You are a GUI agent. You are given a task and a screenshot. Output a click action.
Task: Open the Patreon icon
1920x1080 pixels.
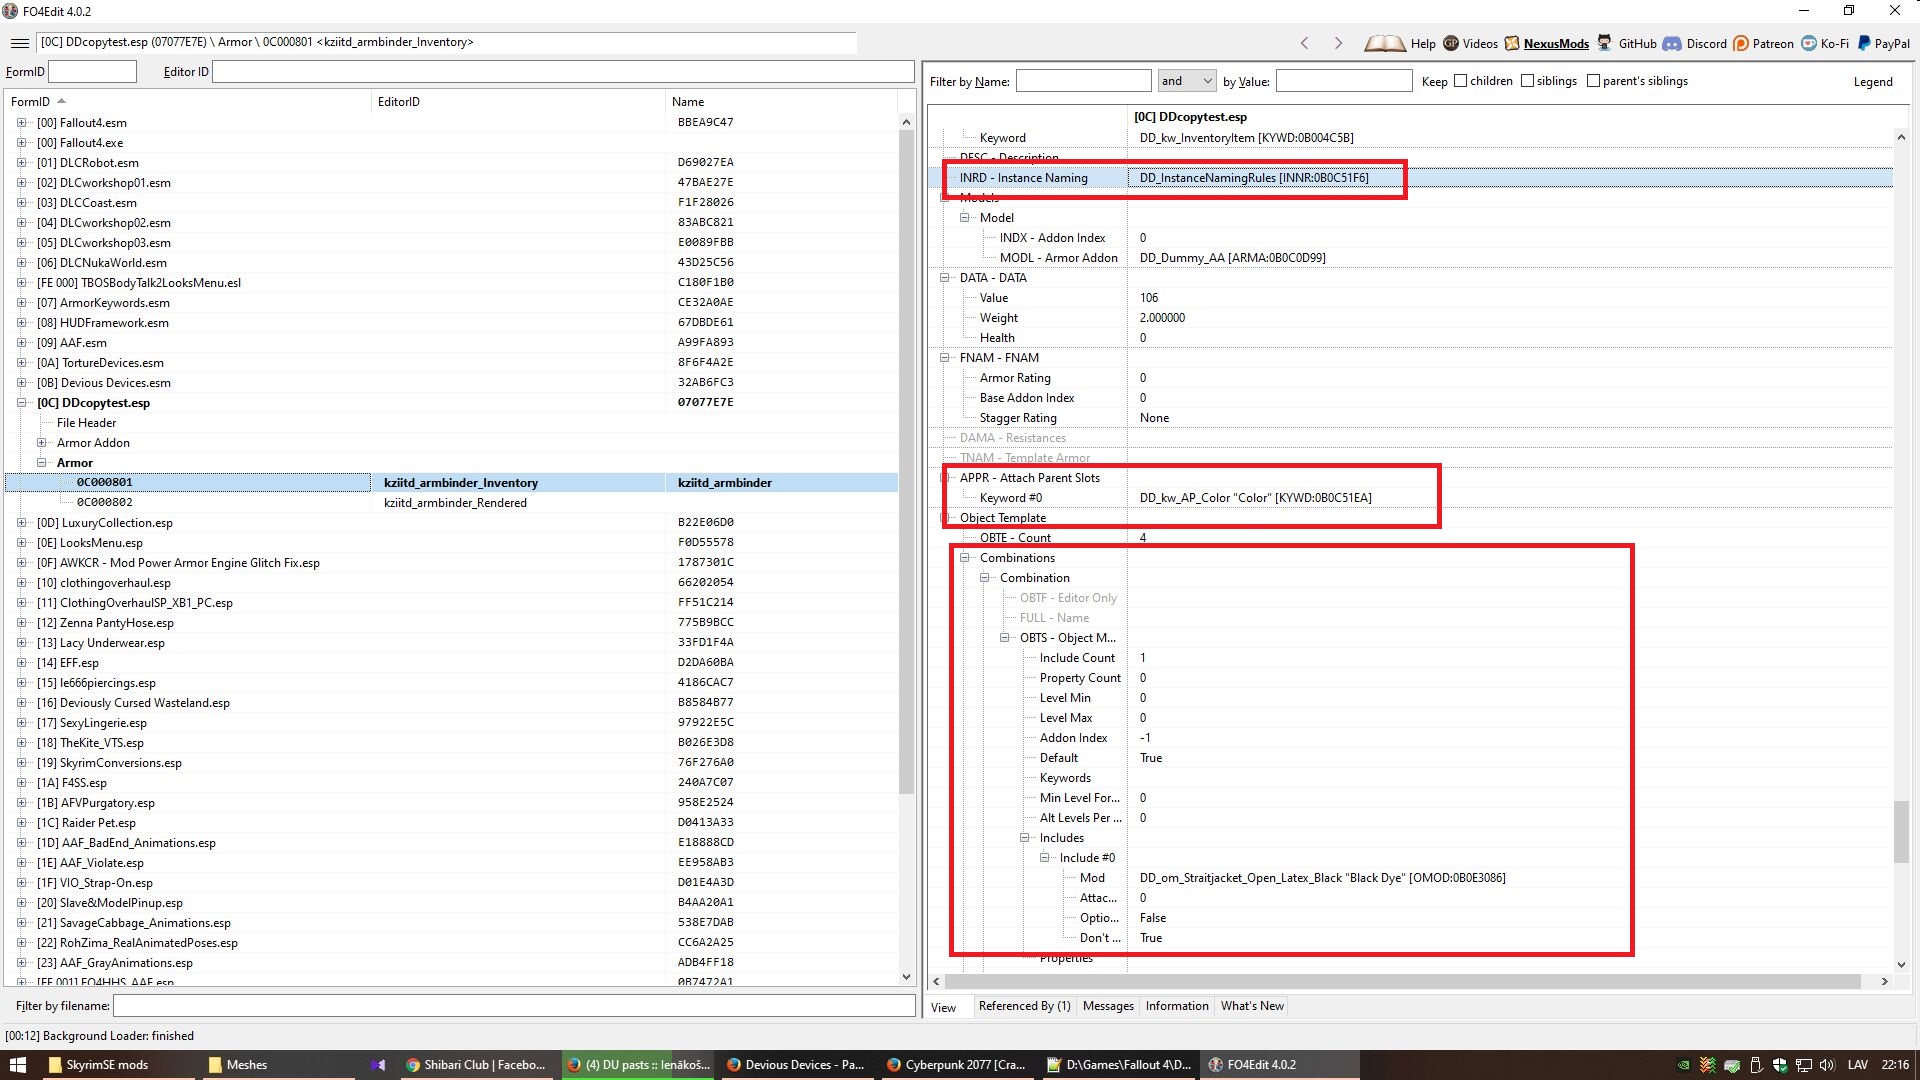(x=1741, y=43)
